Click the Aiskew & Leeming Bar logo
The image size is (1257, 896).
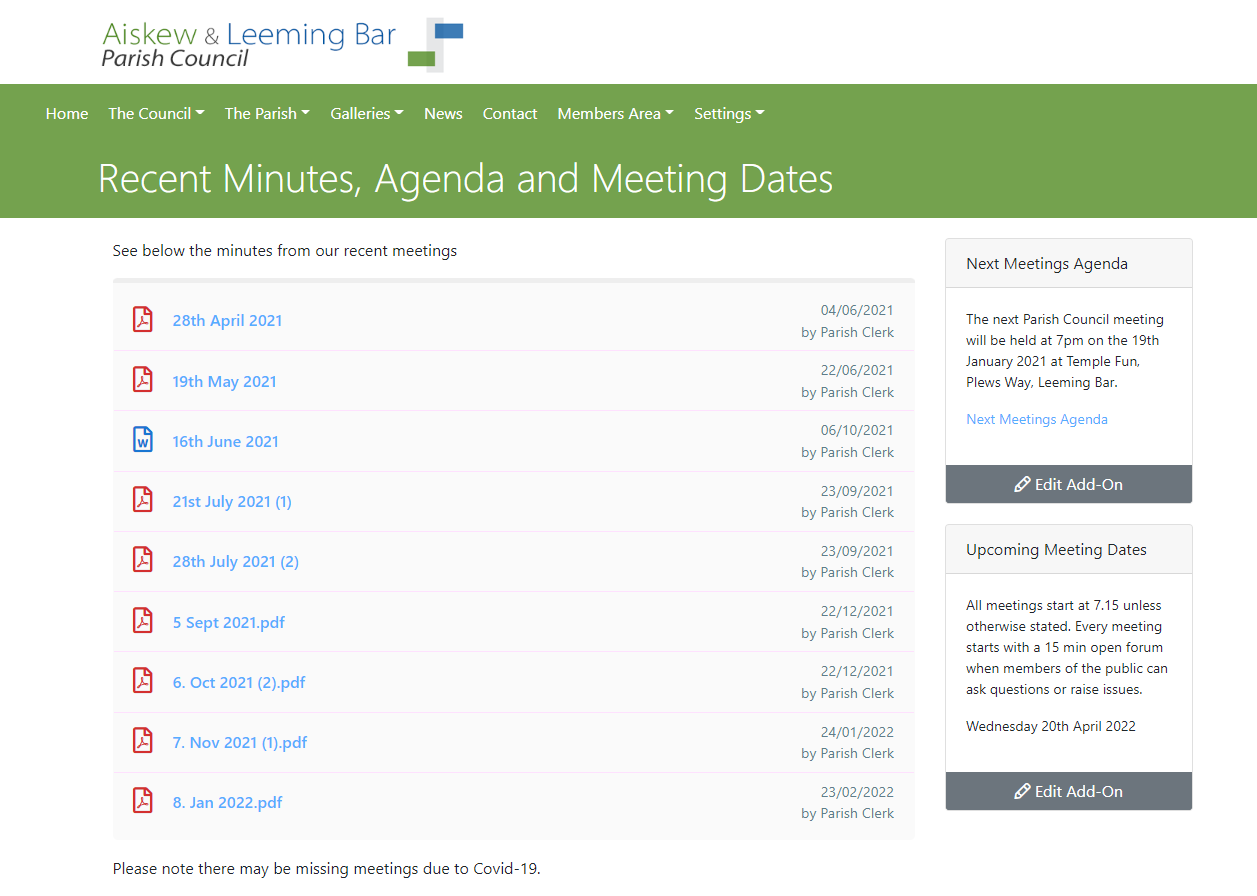(282, 44)
